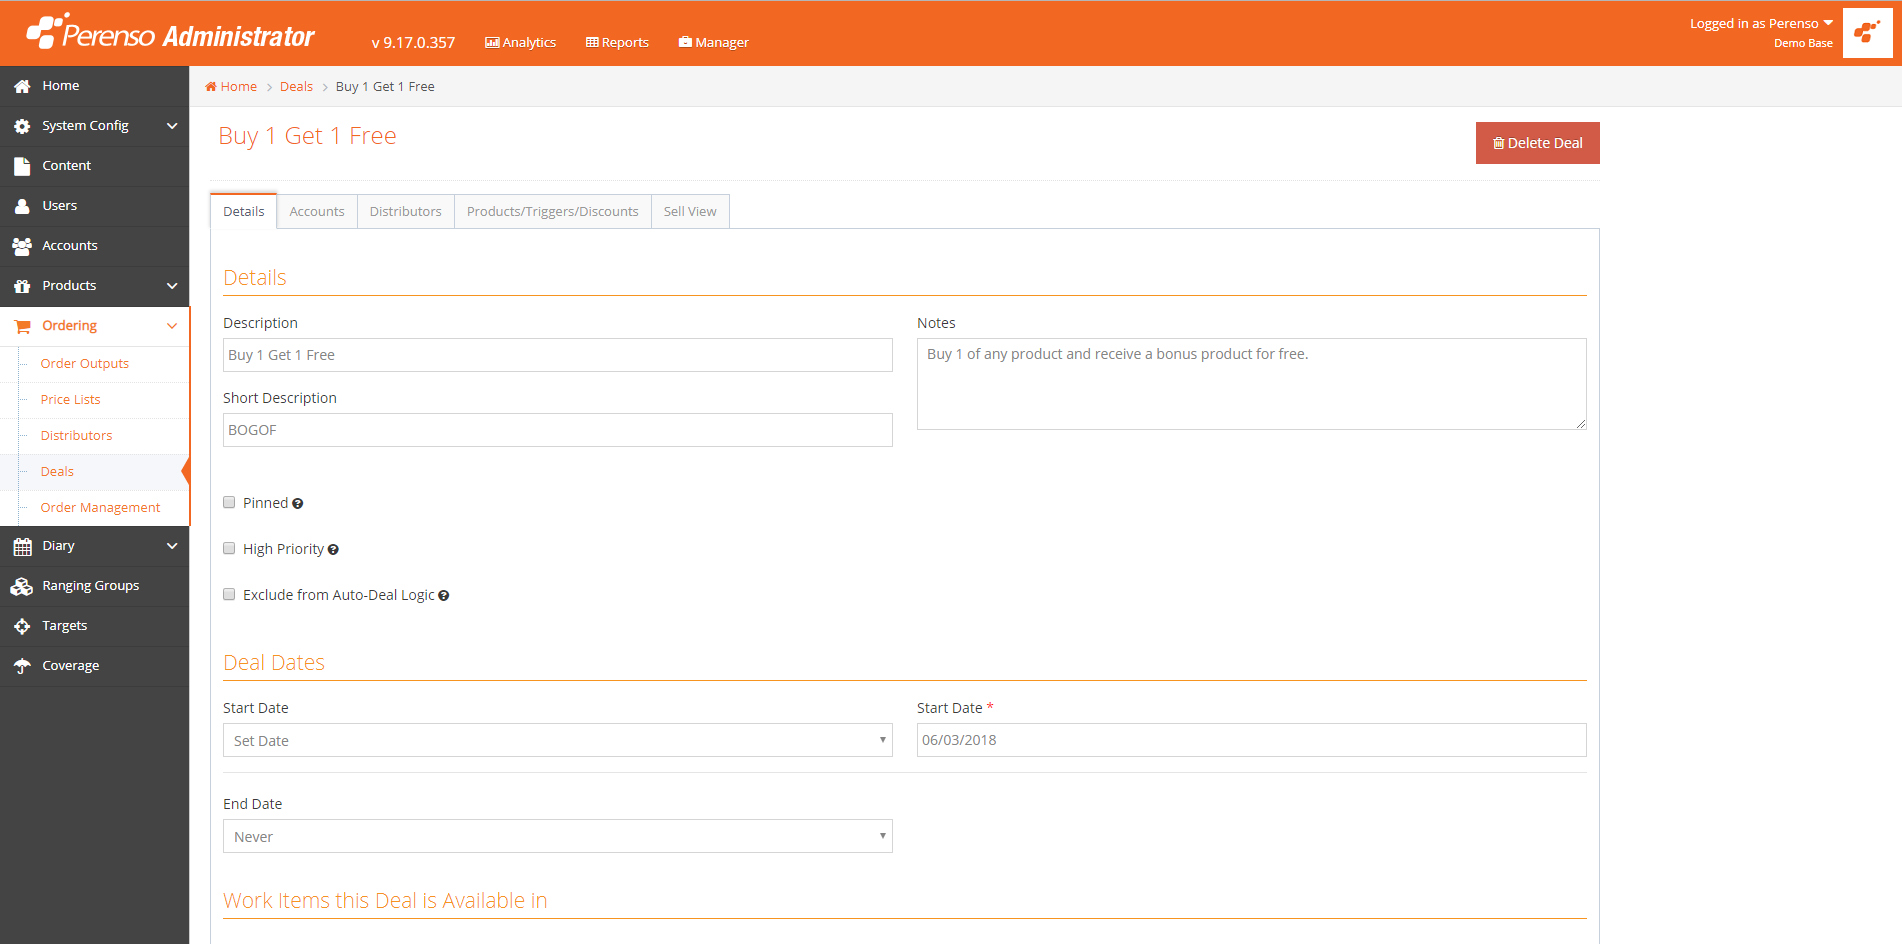Click the breadcrumb Home house icon

click(x=211, y=87)
